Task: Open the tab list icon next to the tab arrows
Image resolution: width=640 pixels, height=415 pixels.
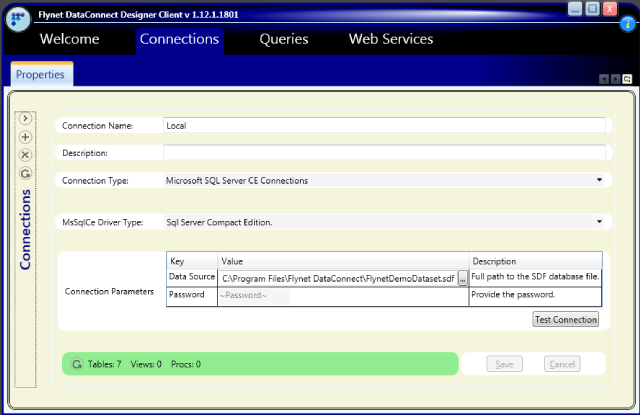Action: coord(627,79)
